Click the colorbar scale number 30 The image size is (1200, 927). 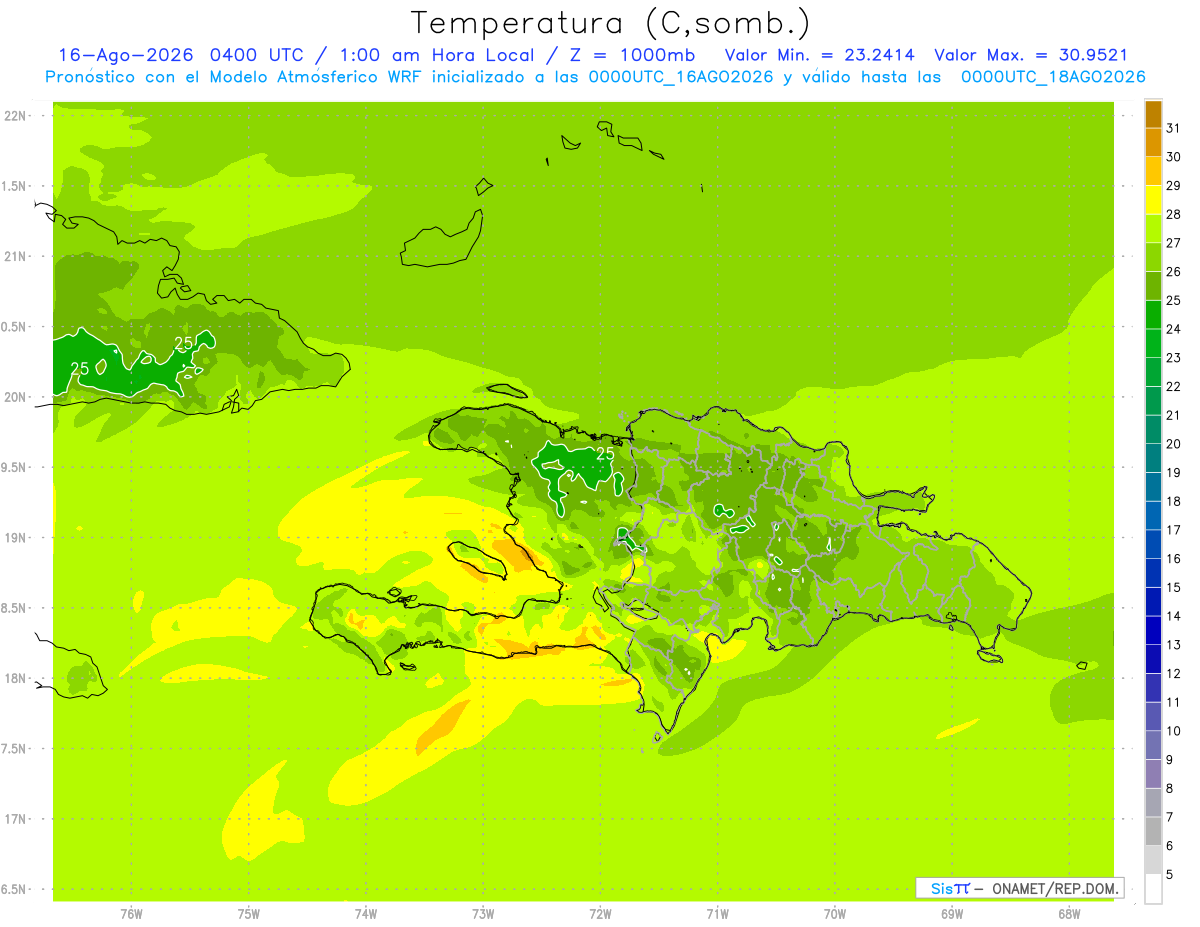point(1174,157)
